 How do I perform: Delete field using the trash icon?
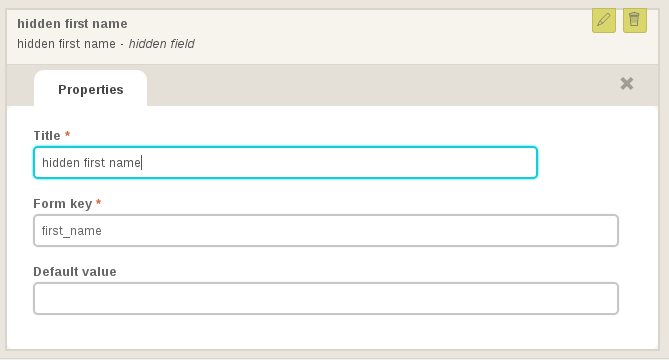coord(635,20)
